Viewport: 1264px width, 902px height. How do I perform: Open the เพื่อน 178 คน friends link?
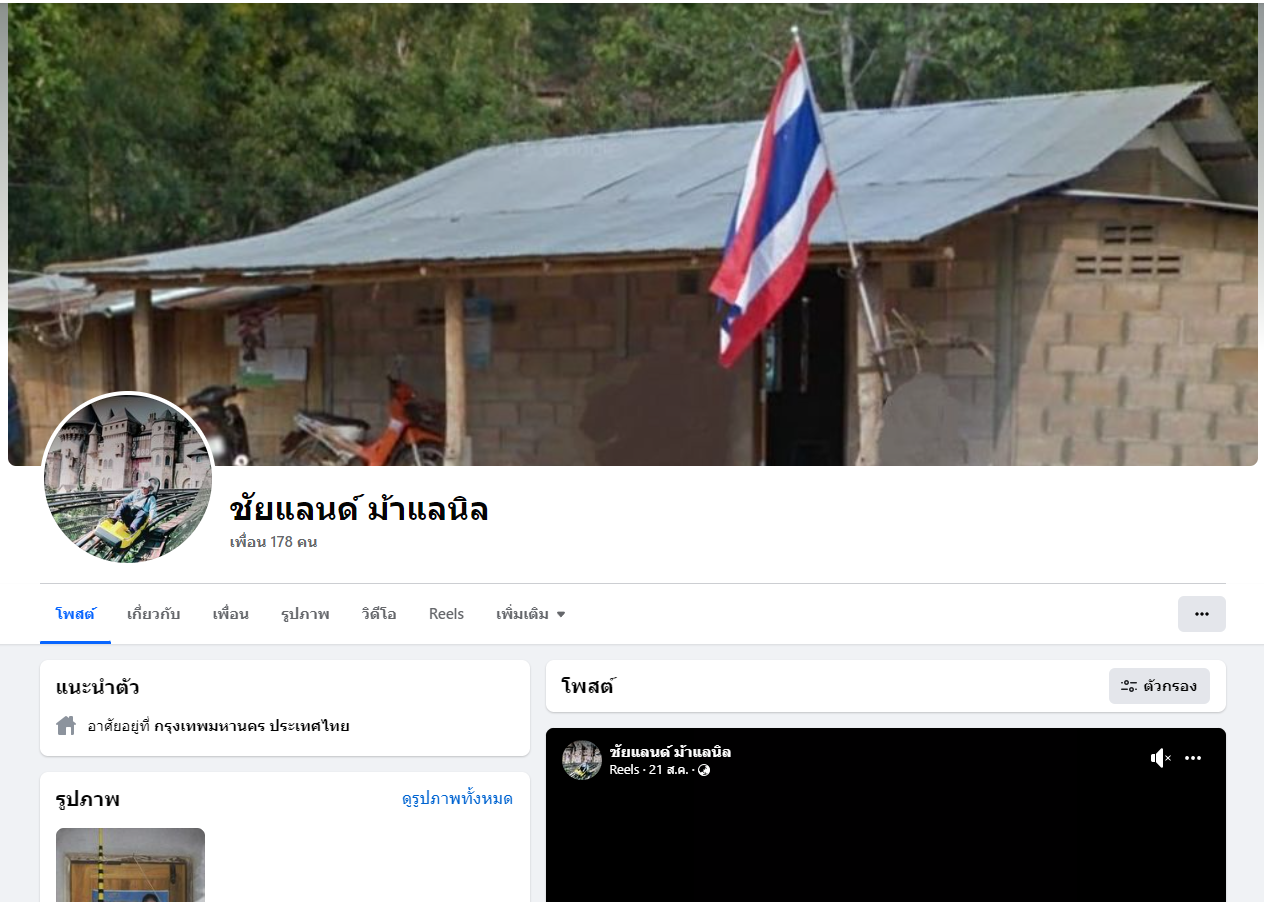[x=273, y=542]
